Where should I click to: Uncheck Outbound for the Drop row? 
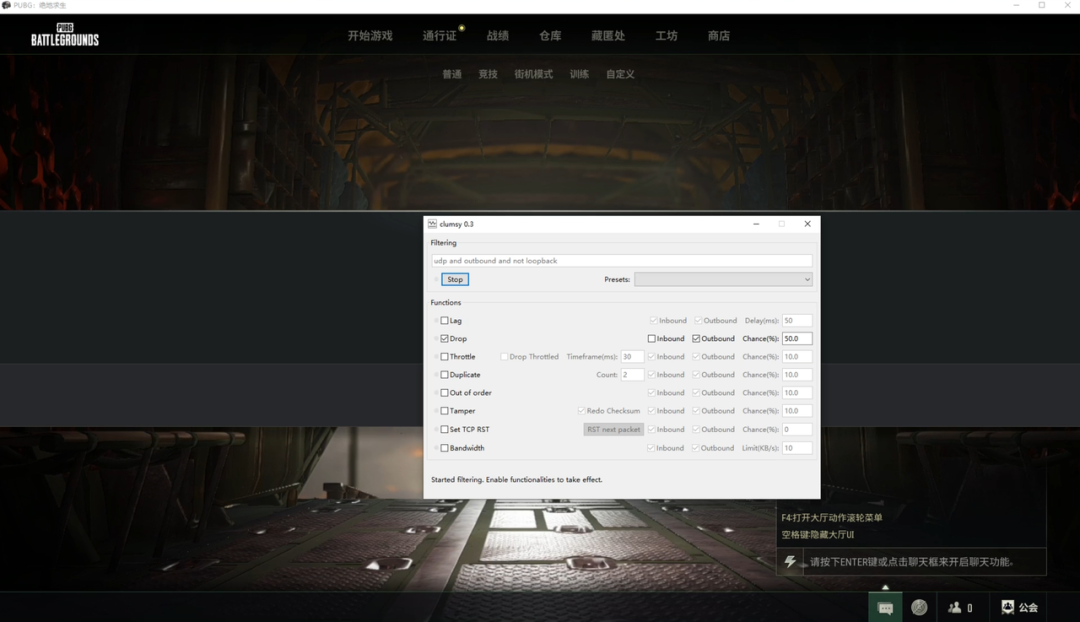tap(696, 338)
